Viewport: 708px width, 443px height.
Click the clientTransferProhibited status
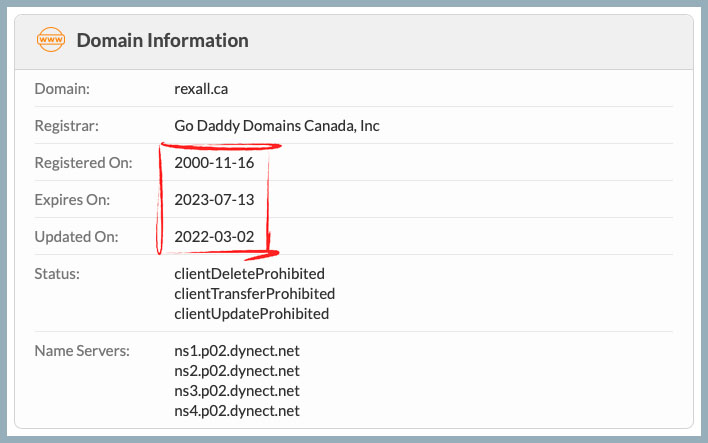point(254,294)
